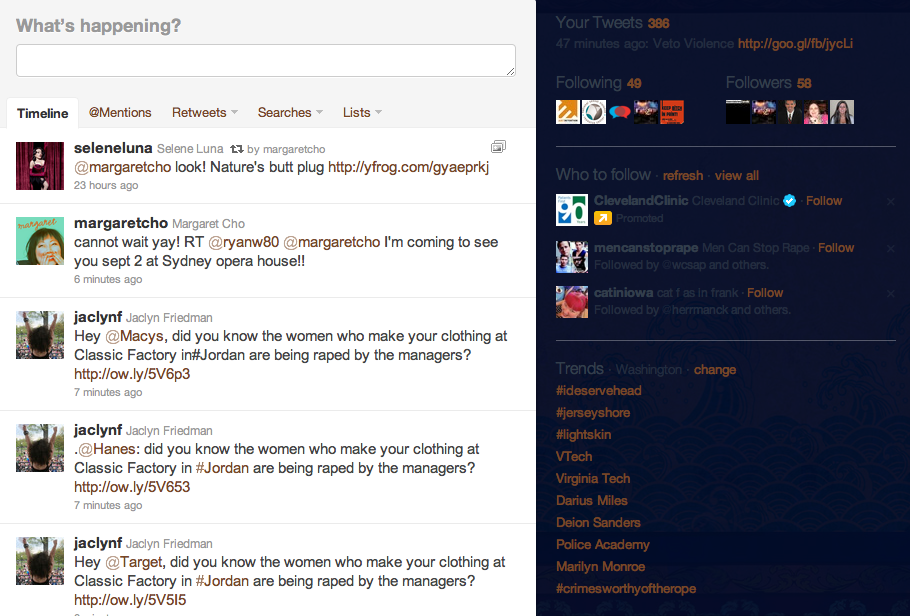Click the conversation icon on seleneluna's tweet
Image resolution: width=910 pixels, height=616 pixels.
498,147
